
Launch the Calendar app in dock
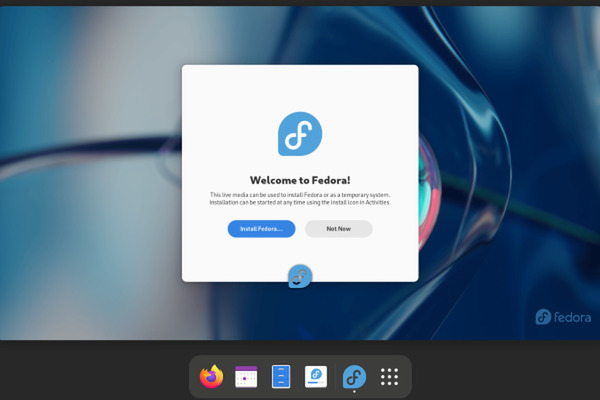(246, 377)
